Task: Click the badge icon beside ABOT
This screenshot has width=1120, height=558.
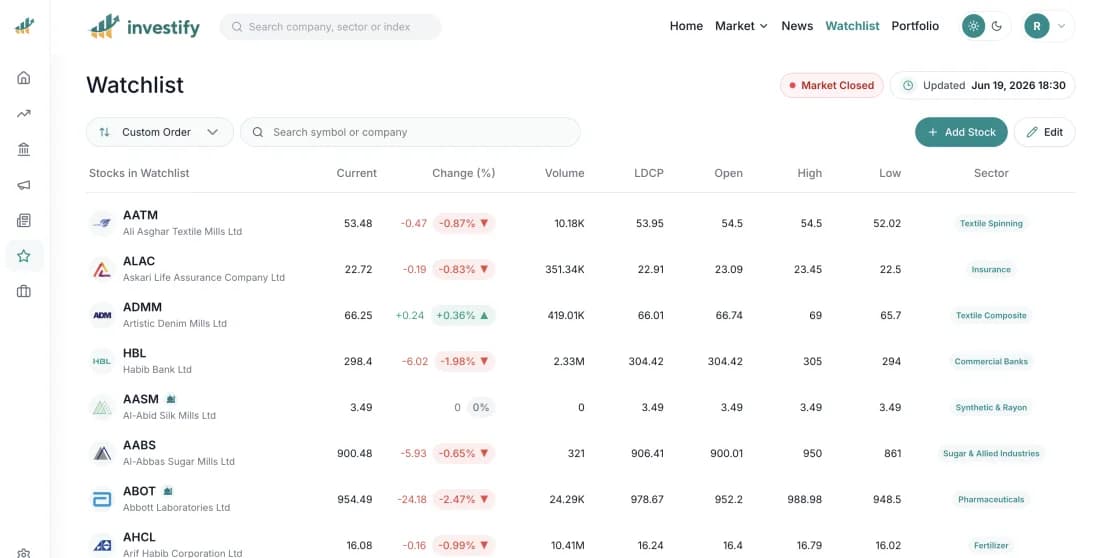Action: 167,491
